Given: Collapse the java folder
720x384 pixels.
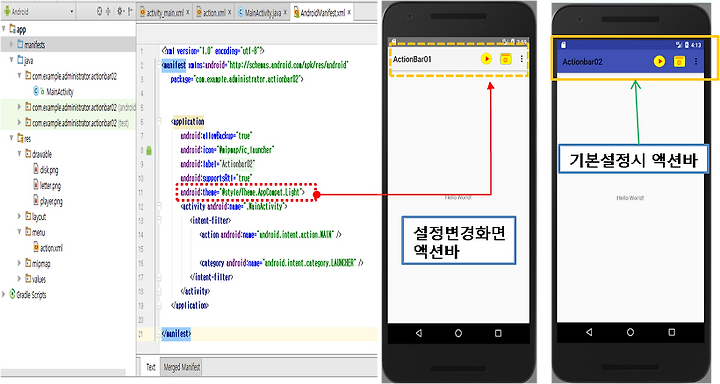Looking at the screenshot, I should tap(11, 60).
